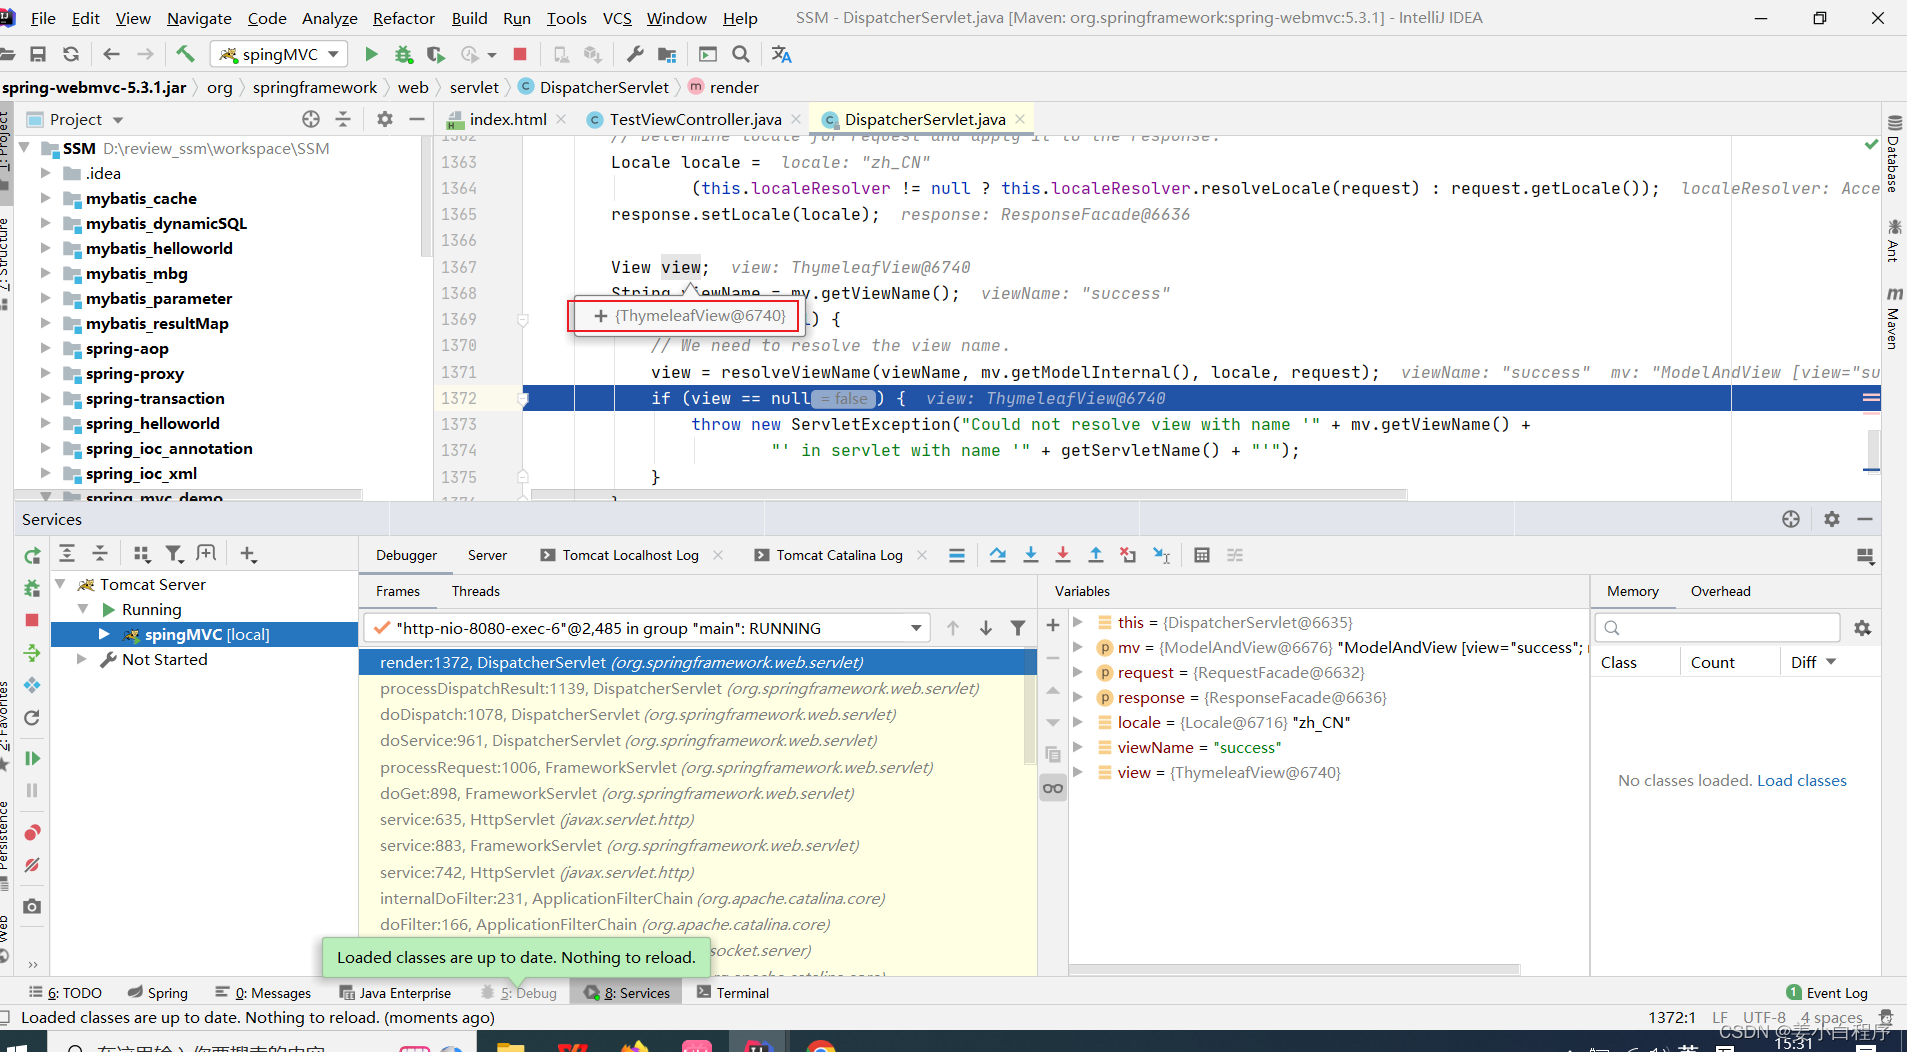Click the Mute Breakpoints icon

(32, 865)
